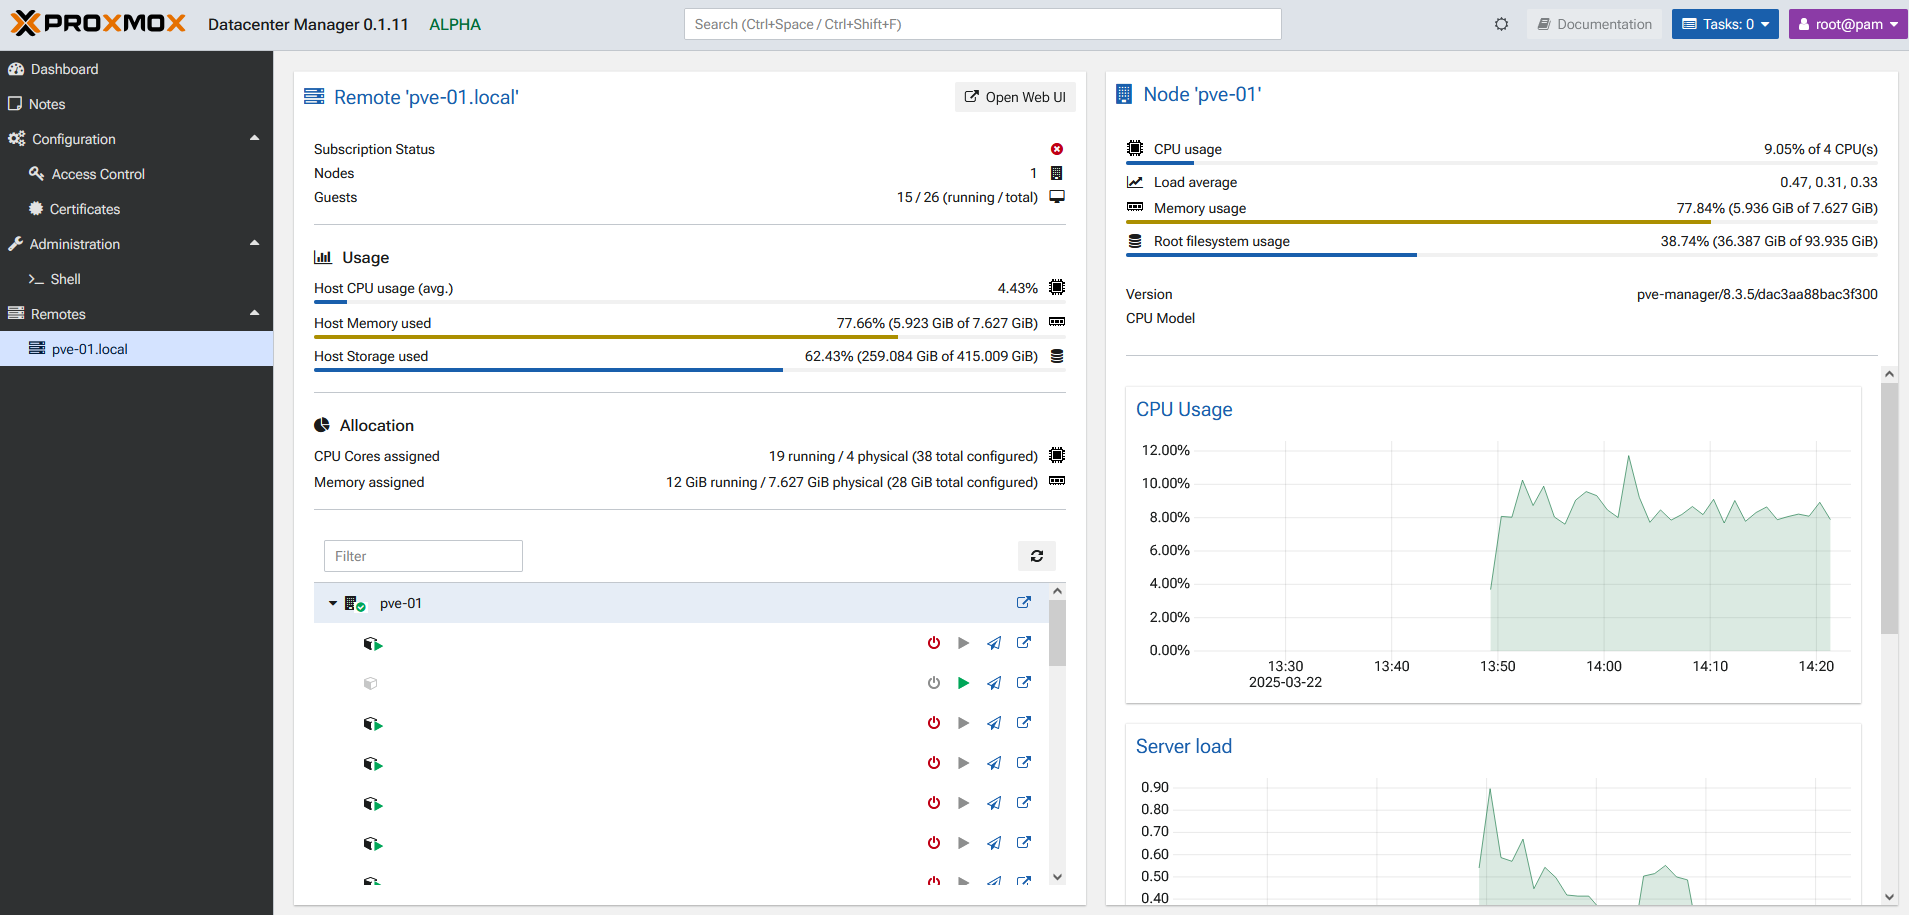The width and height of the screenshot is (1909, 915).
Task: Open the stopped guest in web UI
Action: coord(1024,683)
